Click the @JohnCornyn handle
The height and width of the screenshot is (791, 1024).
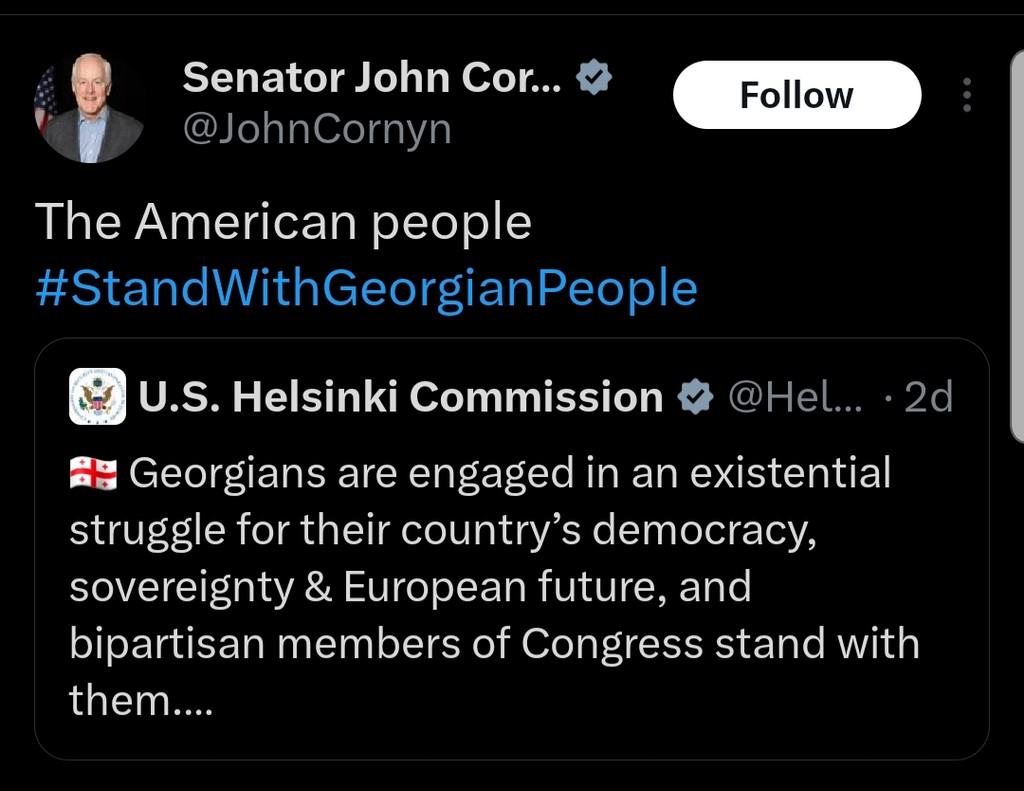[x=317, y=129]
